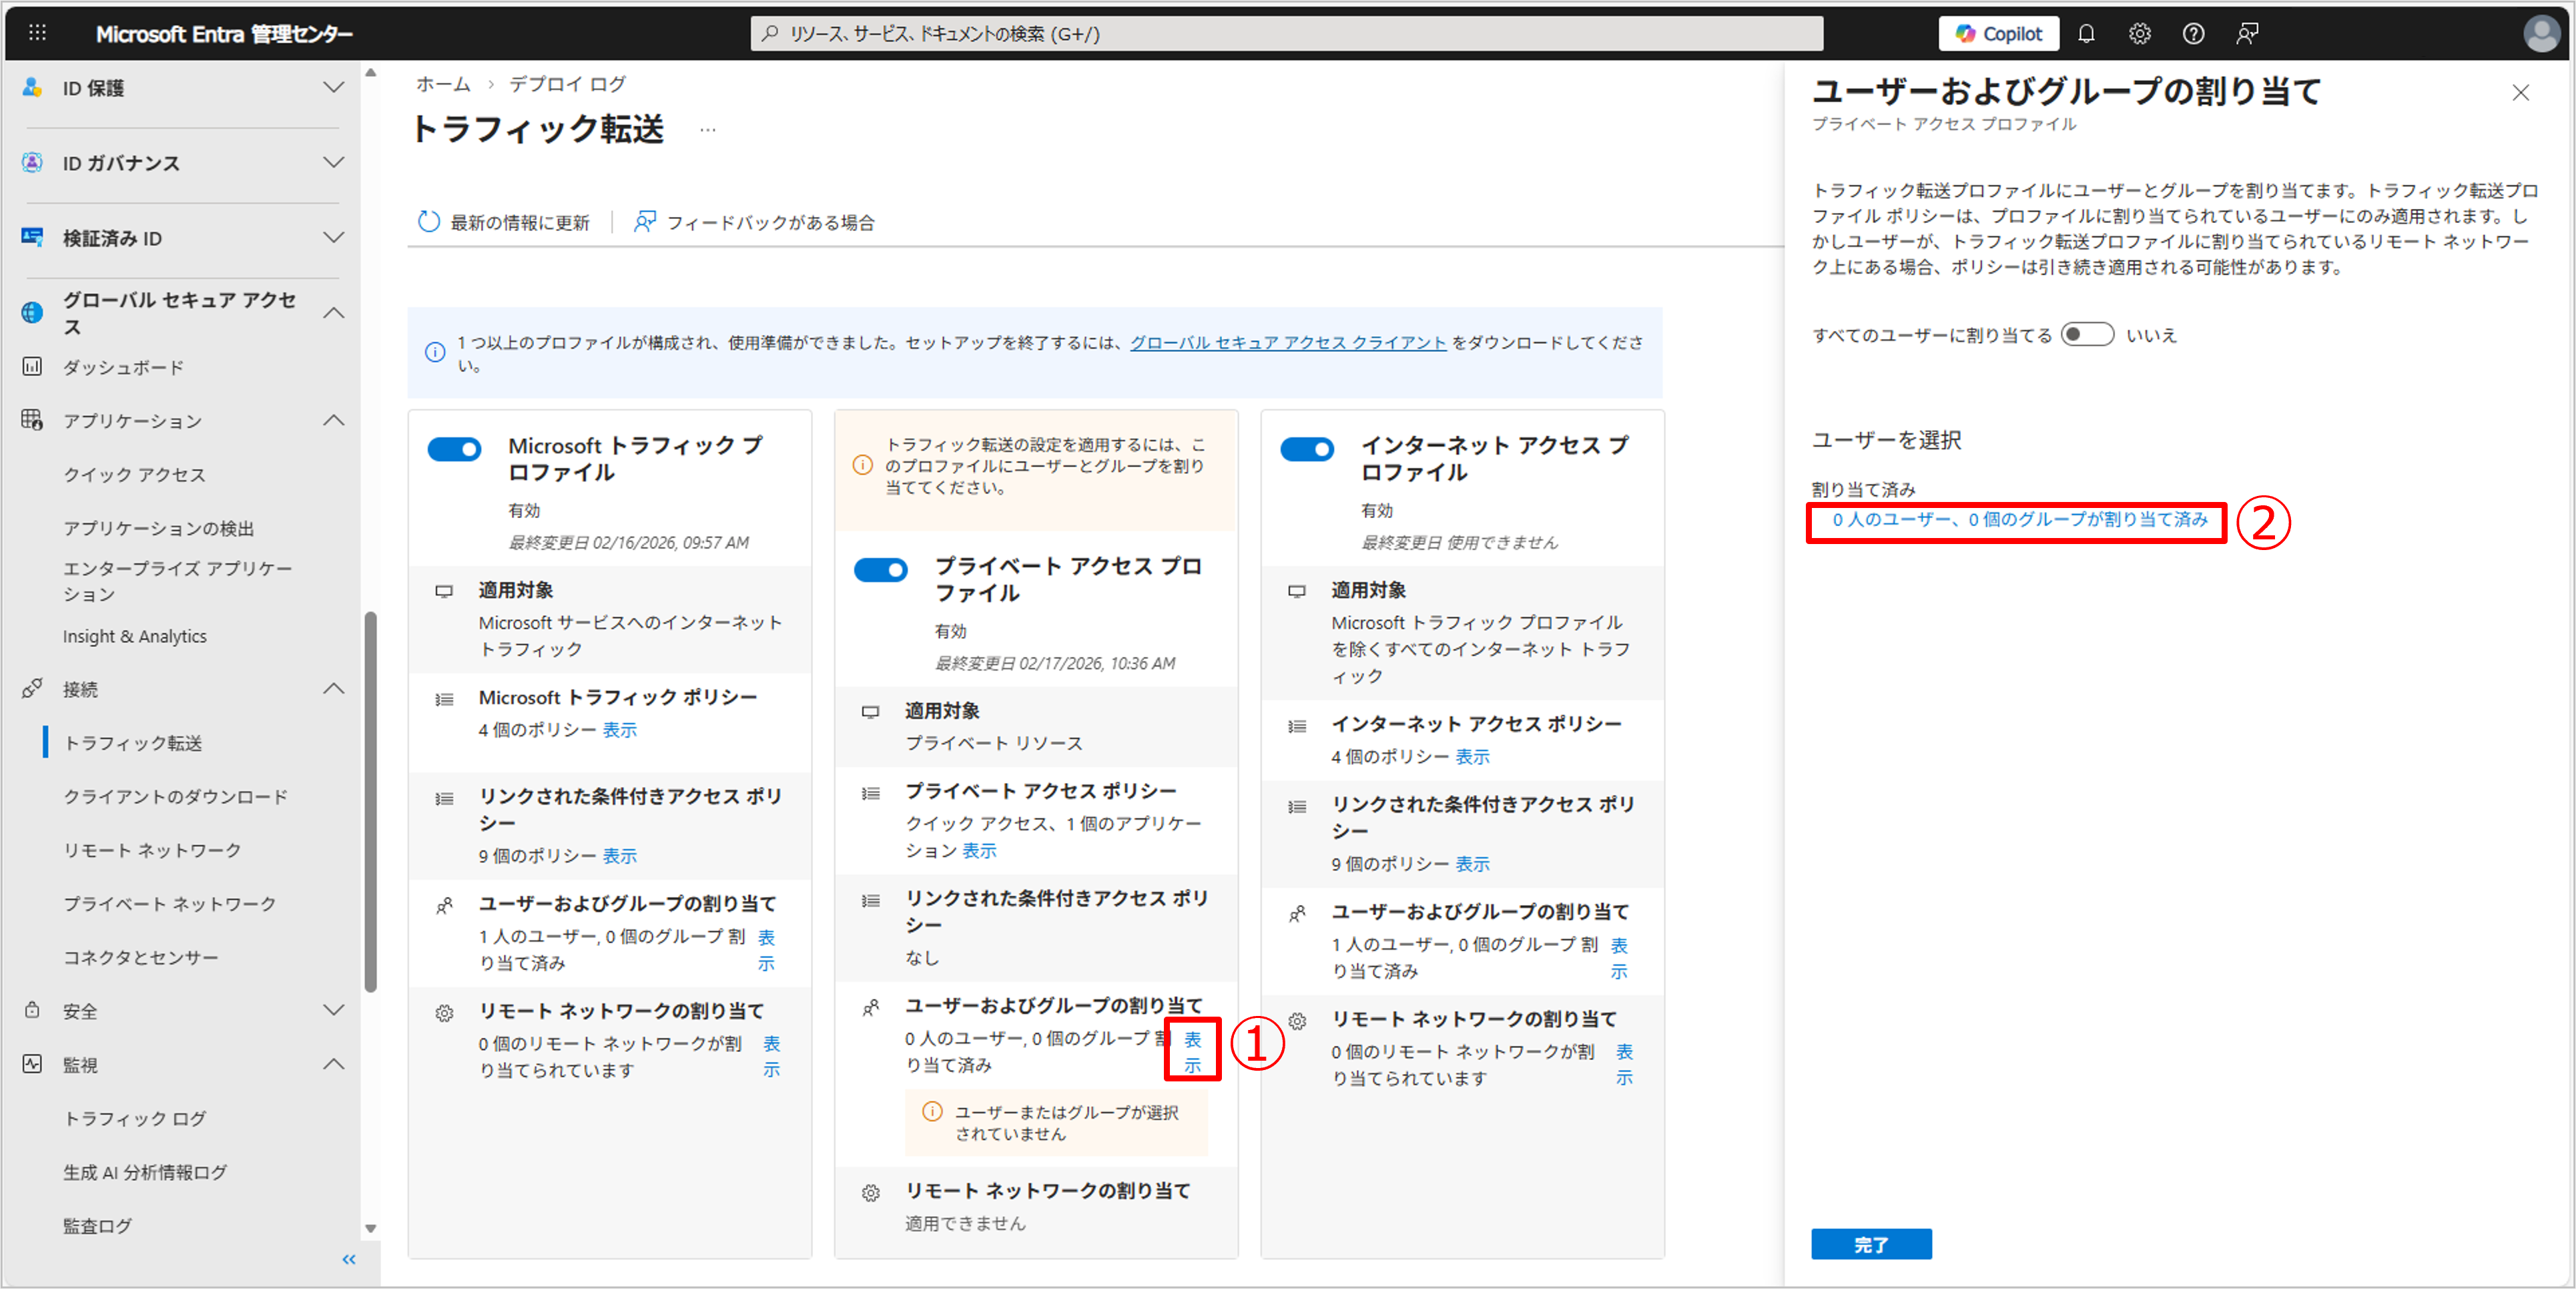Click the refresh icon (最新の情報に更新)
Viewport: 2576px width, 1289px height.
pos(429,222)
